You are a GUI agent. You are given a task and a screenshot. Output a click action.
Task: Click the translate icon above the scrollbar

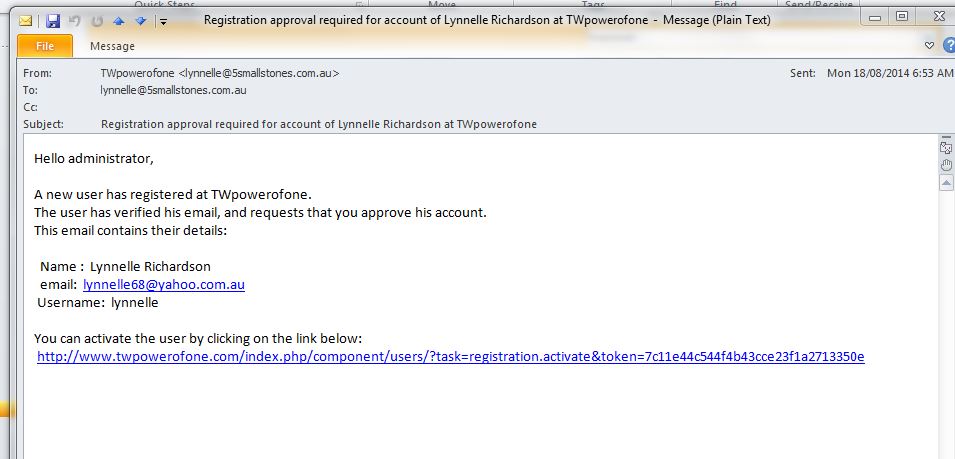[x=946, y=147]
